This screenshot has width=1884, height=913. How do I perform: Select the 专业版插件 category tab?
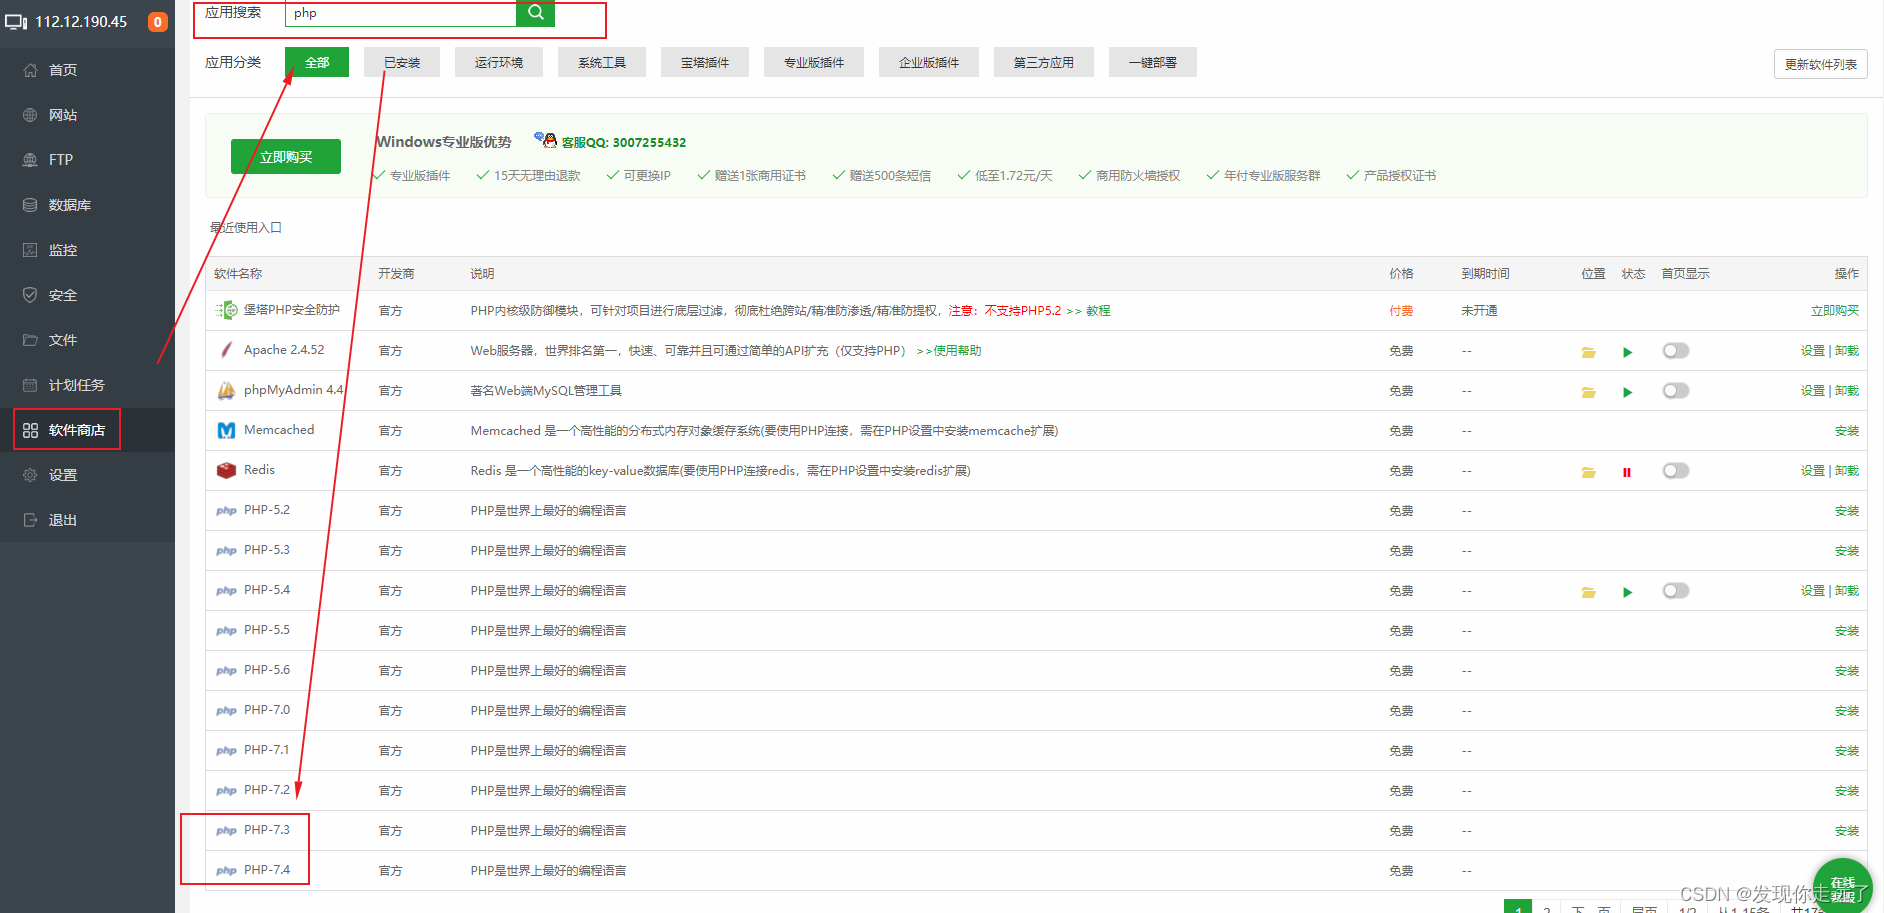pyautogui.click(x=814, y=62)
